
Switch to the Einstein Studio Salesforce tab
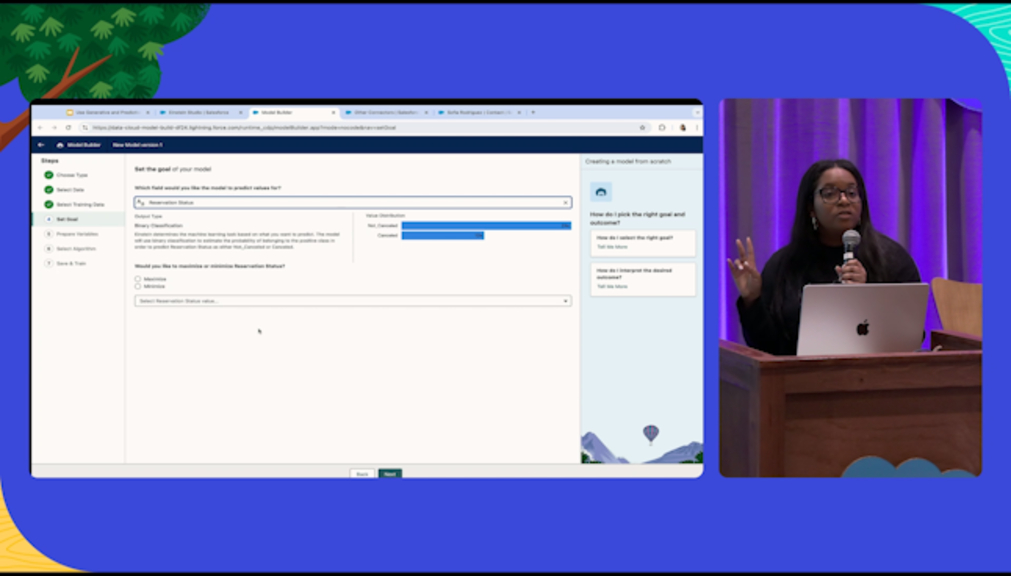point(201,112)
